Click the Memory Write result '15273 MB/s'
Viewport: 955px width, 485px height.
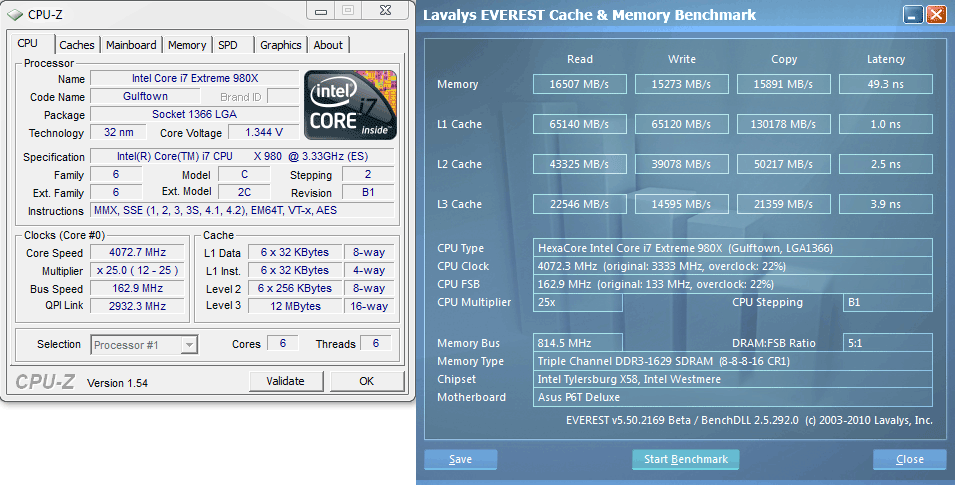(682, 84)
